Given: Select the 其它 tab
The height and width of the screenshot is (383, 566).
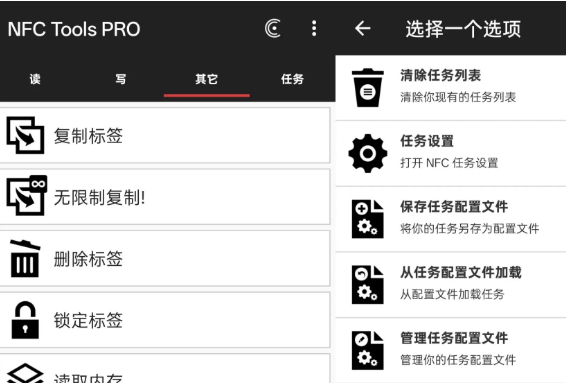Looking at the screenshot, I should pyautogui.click(x=206, y=79).
